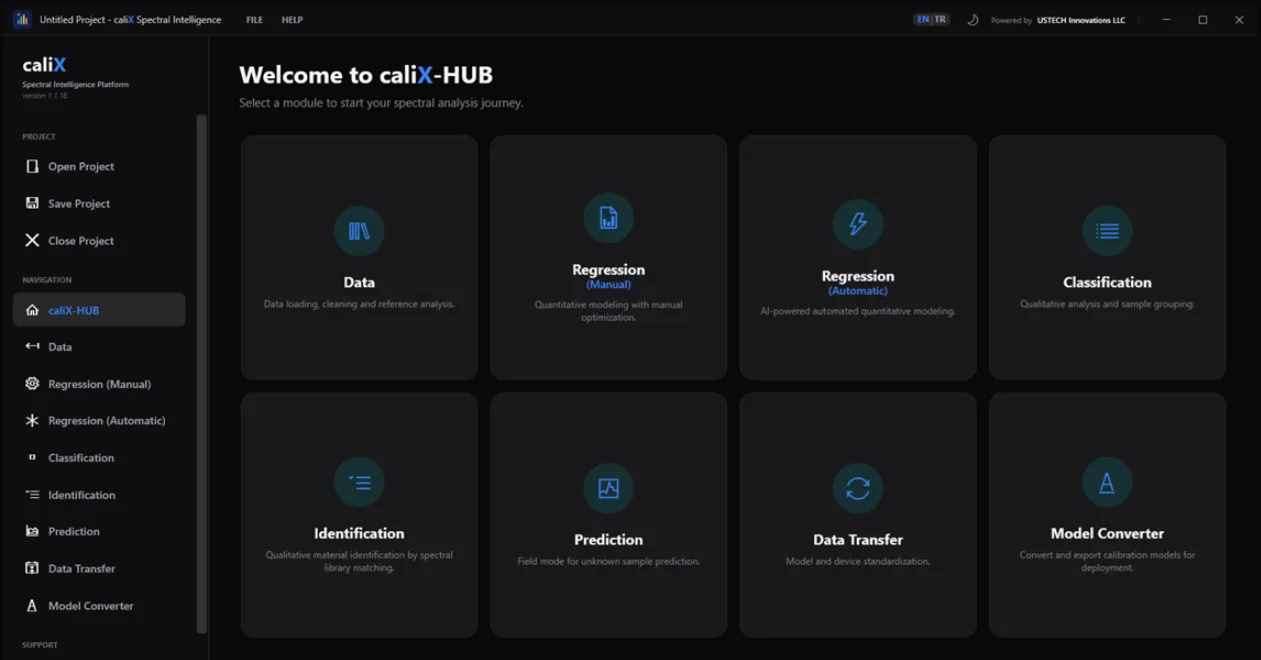Click the caliX-HUB home icon in sidebar
Viewport: 1261px width, 660px height.
(x=32, y=310)
